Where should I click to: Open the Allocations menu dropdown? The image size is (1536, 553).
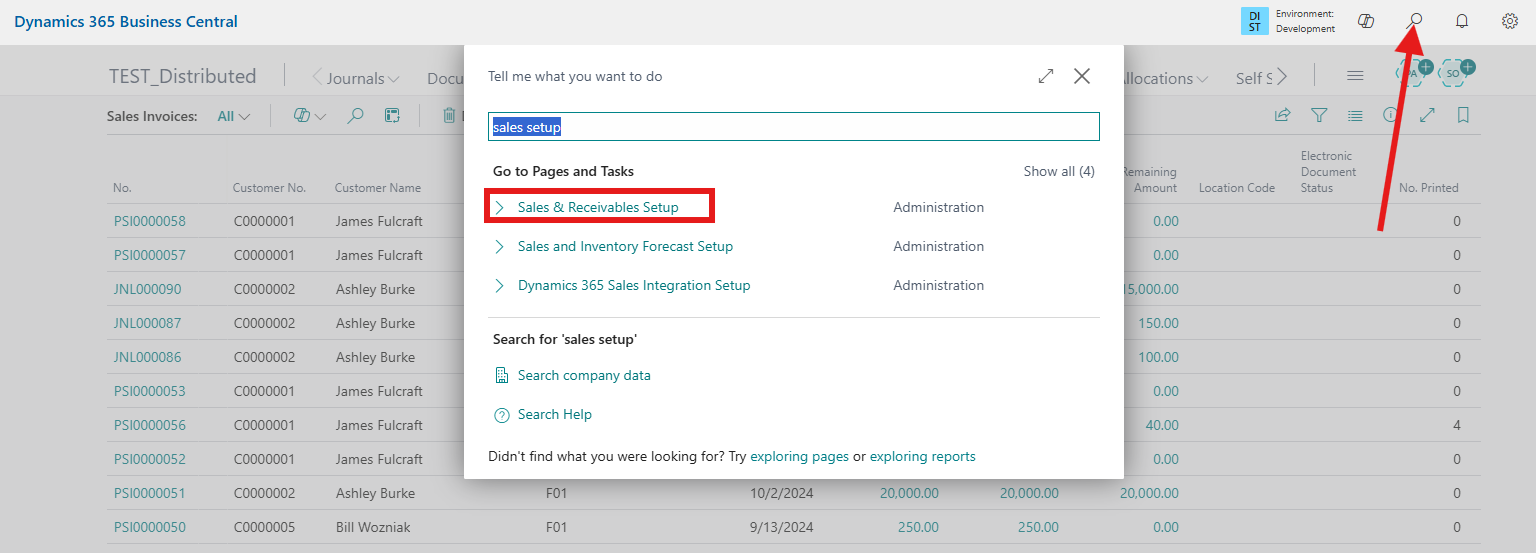click(1165, 78)
